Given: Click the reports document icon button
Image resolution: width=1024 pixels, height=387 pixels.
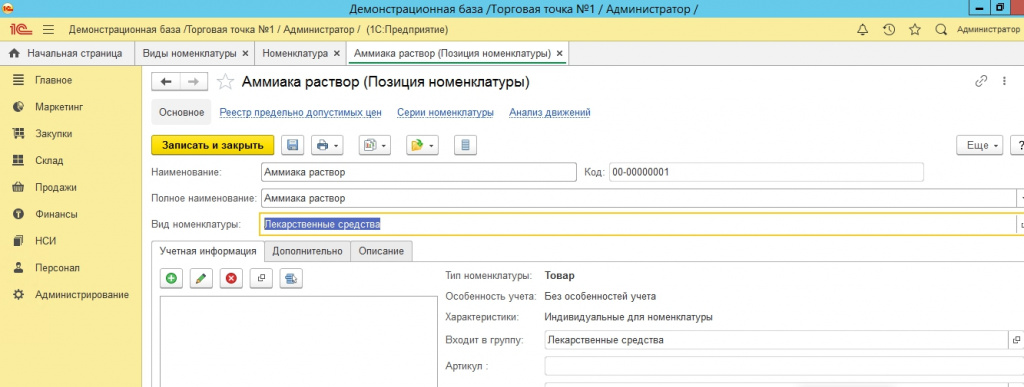Looking at the screenshot, I should (x=370, y=145).
